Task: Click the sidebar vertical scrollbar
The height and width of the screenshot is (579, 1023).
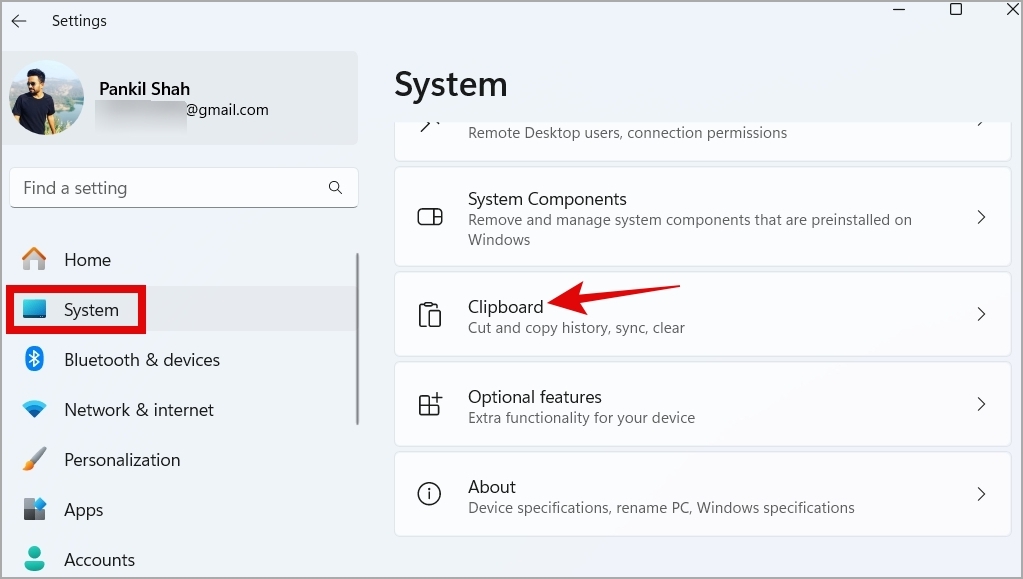Action: tap(358, 339)
